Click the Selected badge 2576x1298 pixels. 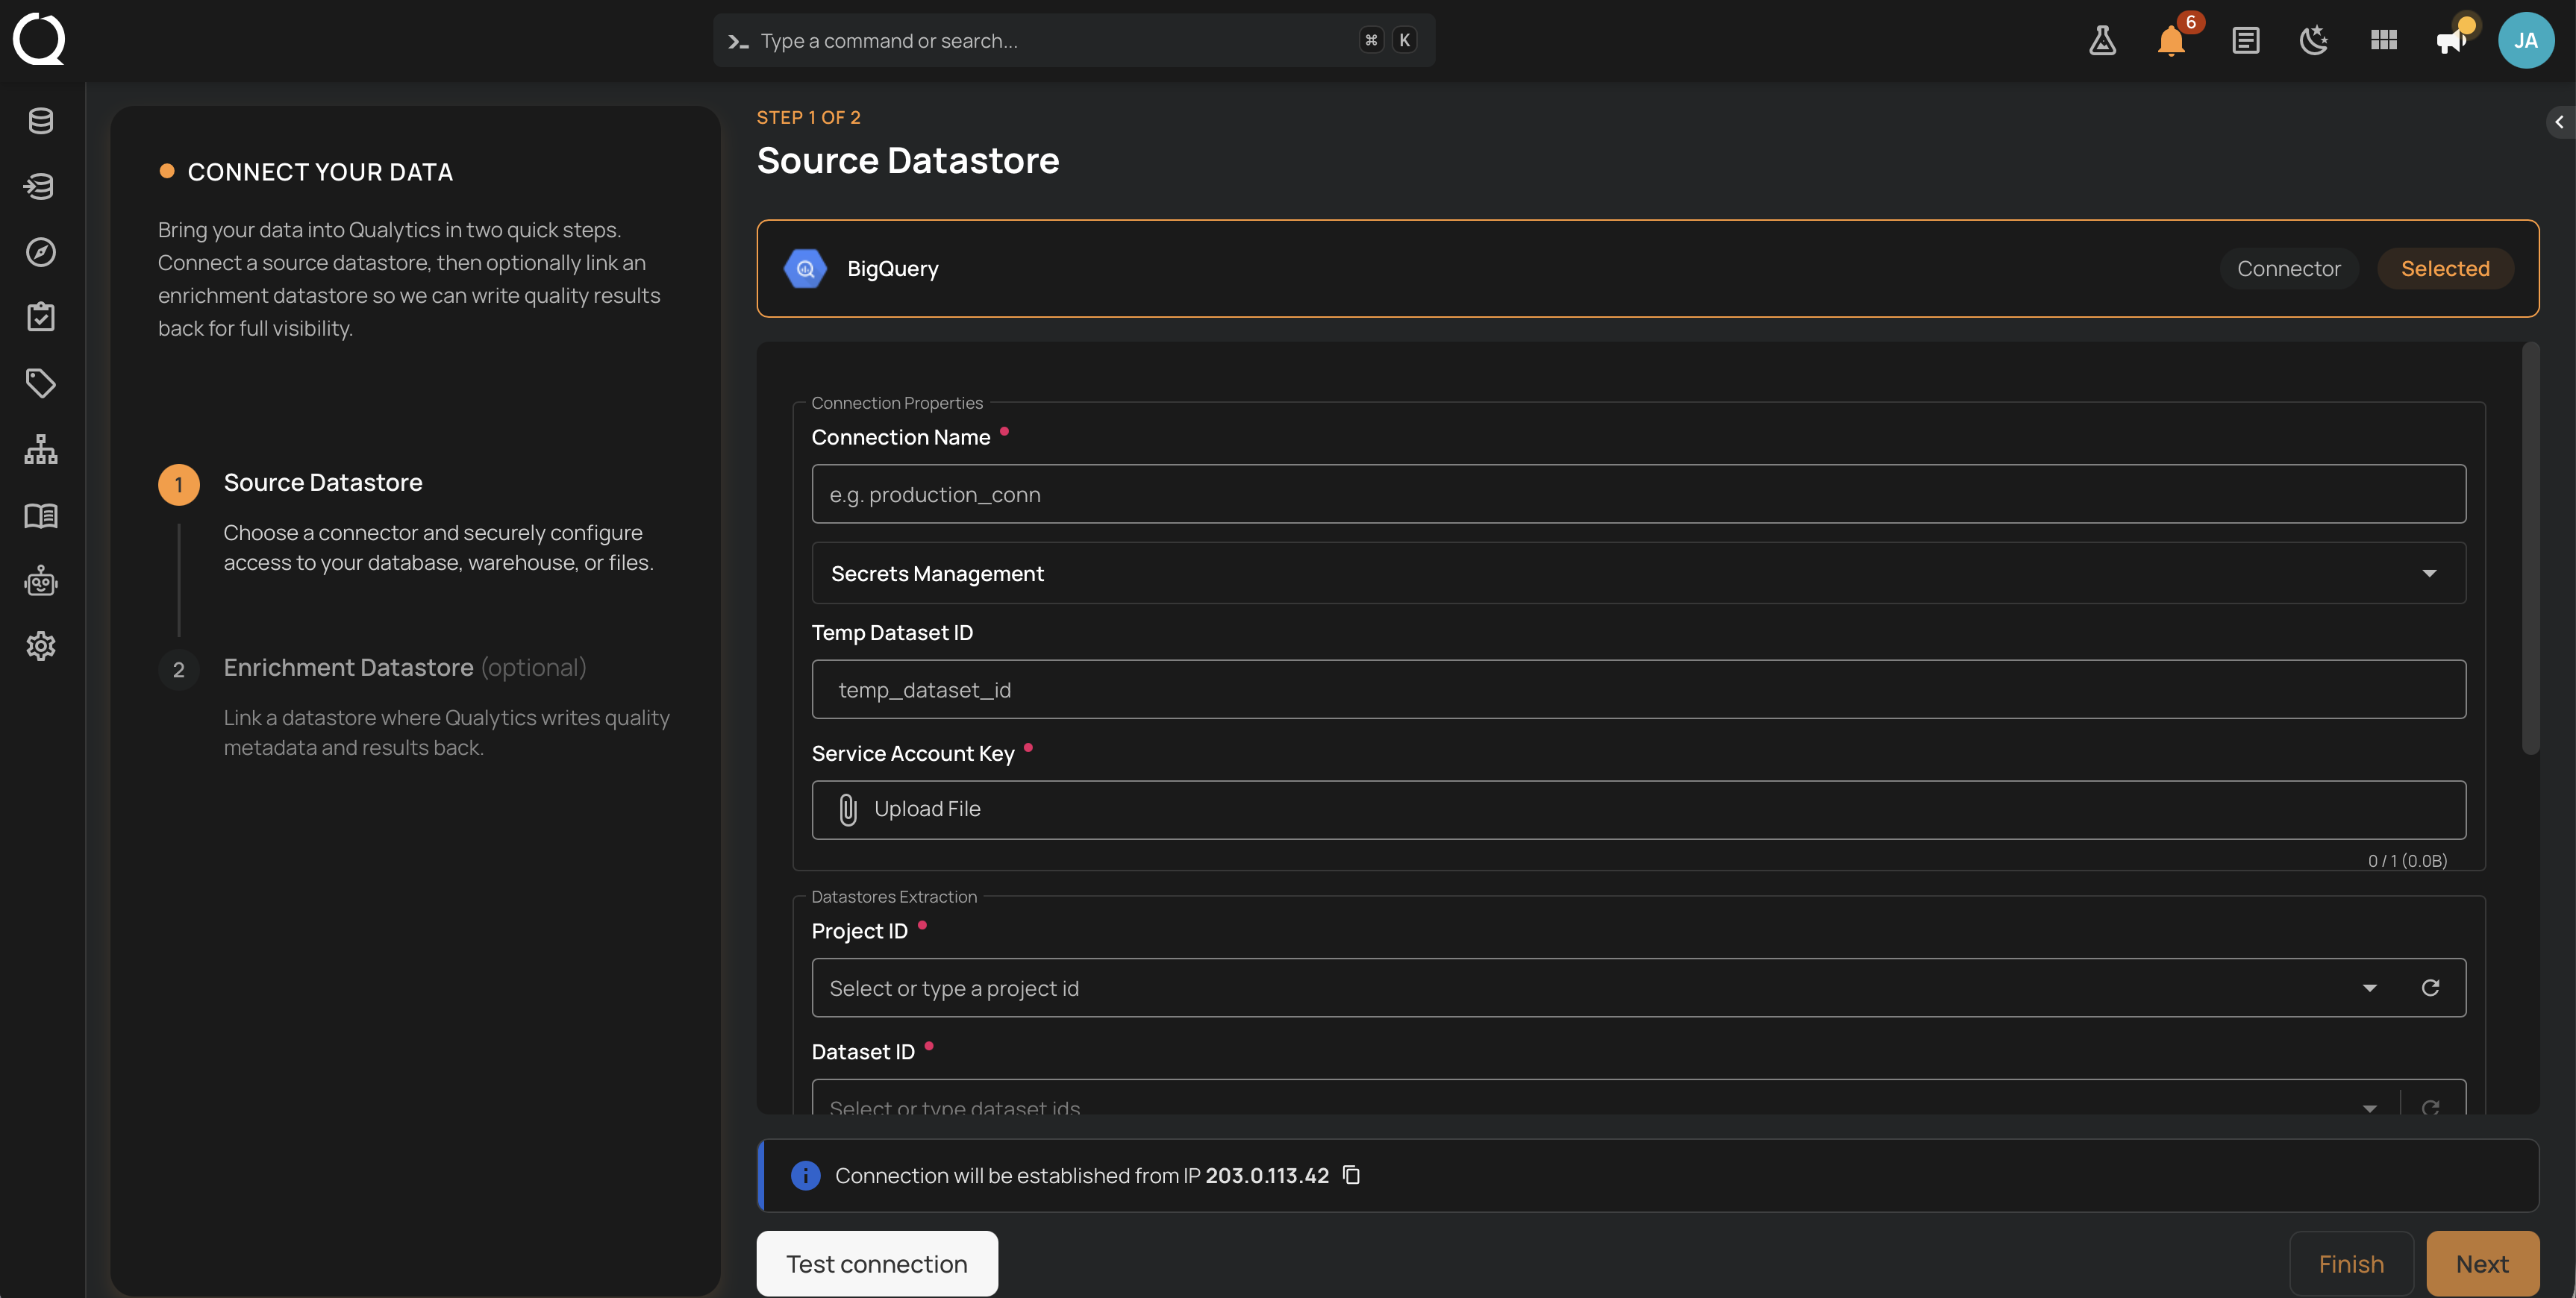pyautogui.click(x=2445, y=268)
